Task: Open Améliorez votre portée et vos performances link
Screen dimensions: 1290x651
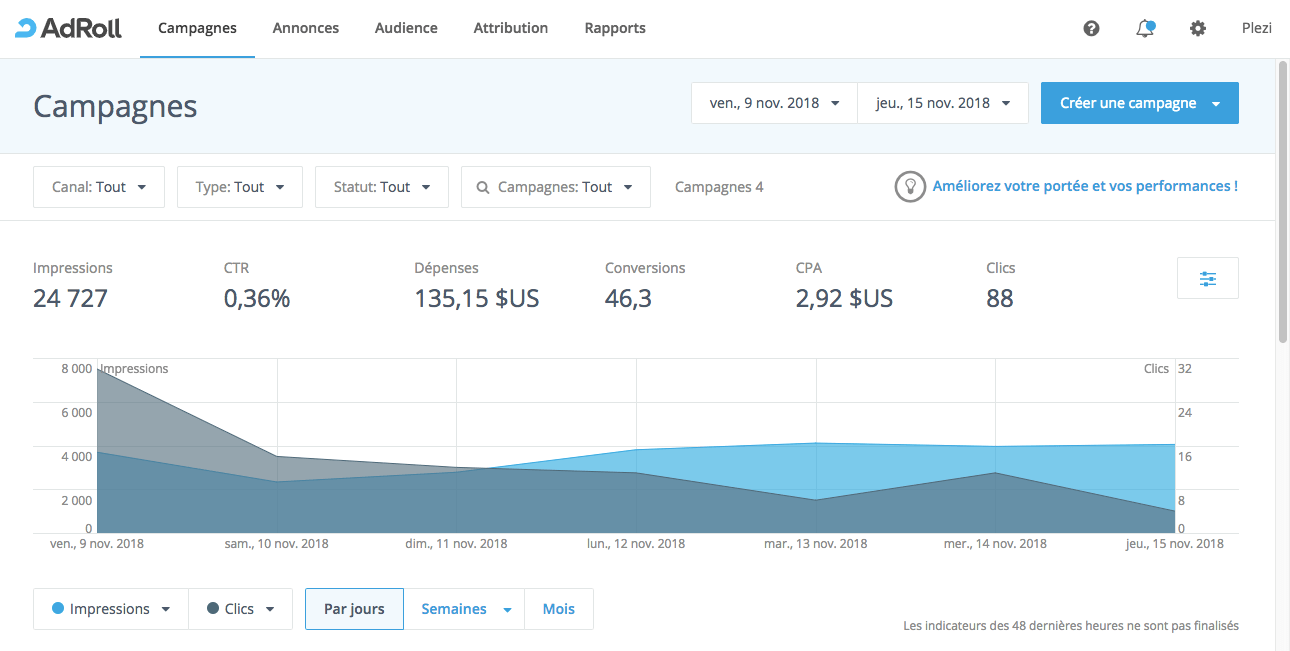Action: [1085, 186]
